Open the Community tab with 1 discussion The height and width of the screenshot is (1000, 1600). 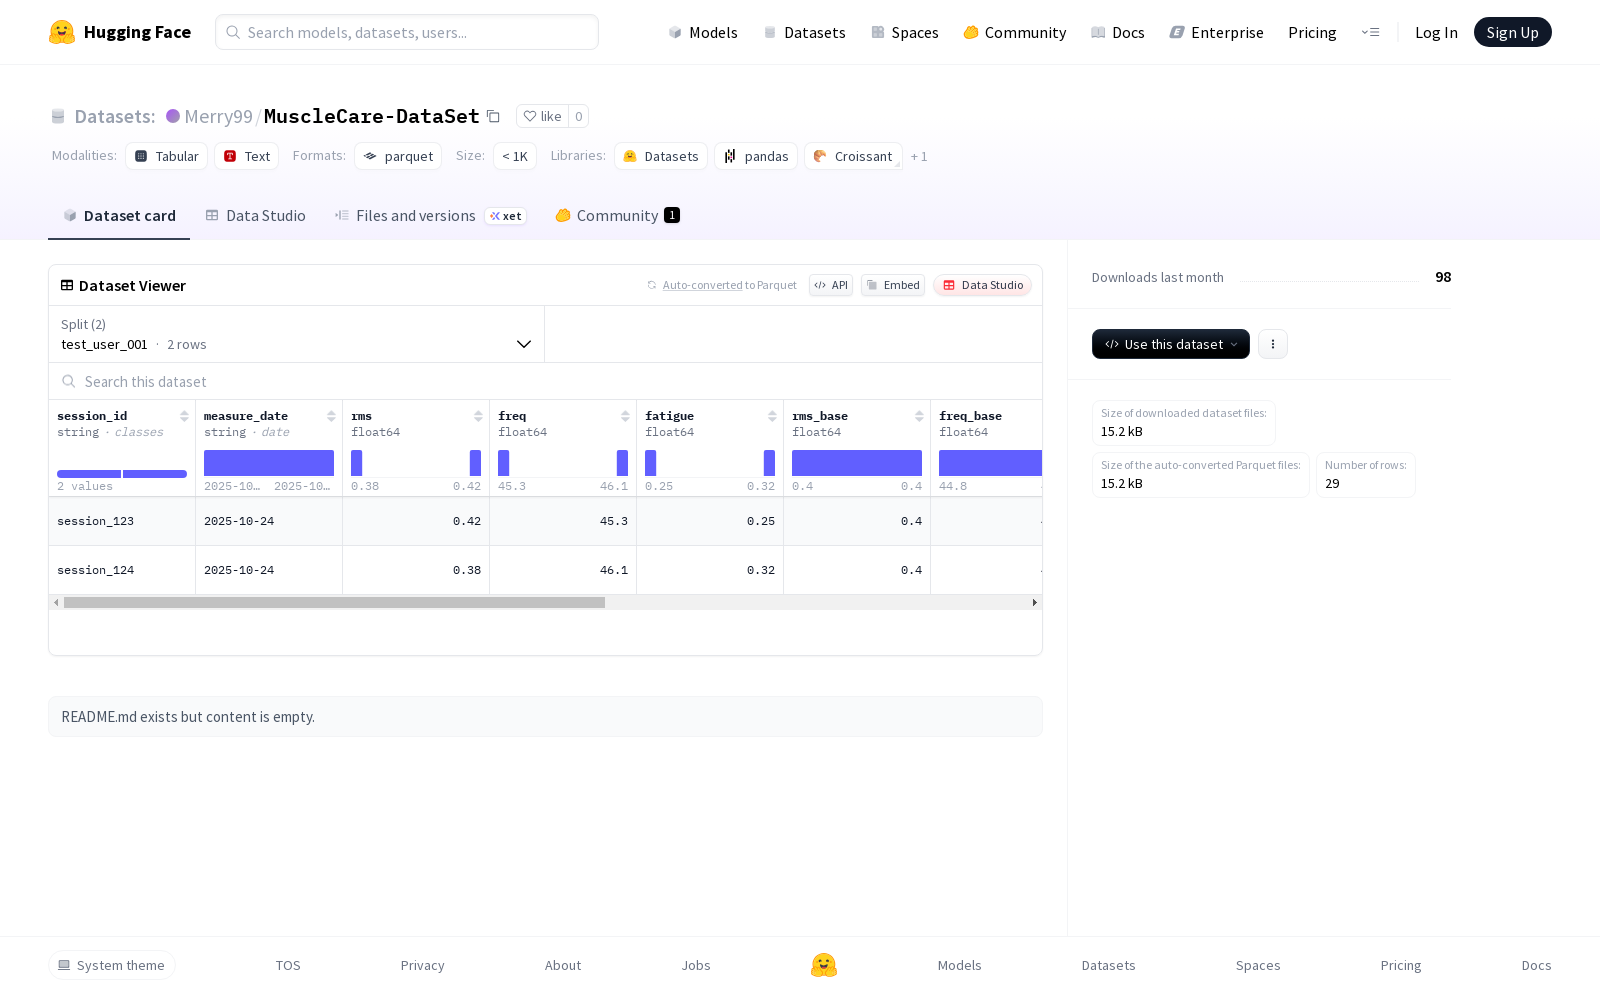click(x=618, y=216)
